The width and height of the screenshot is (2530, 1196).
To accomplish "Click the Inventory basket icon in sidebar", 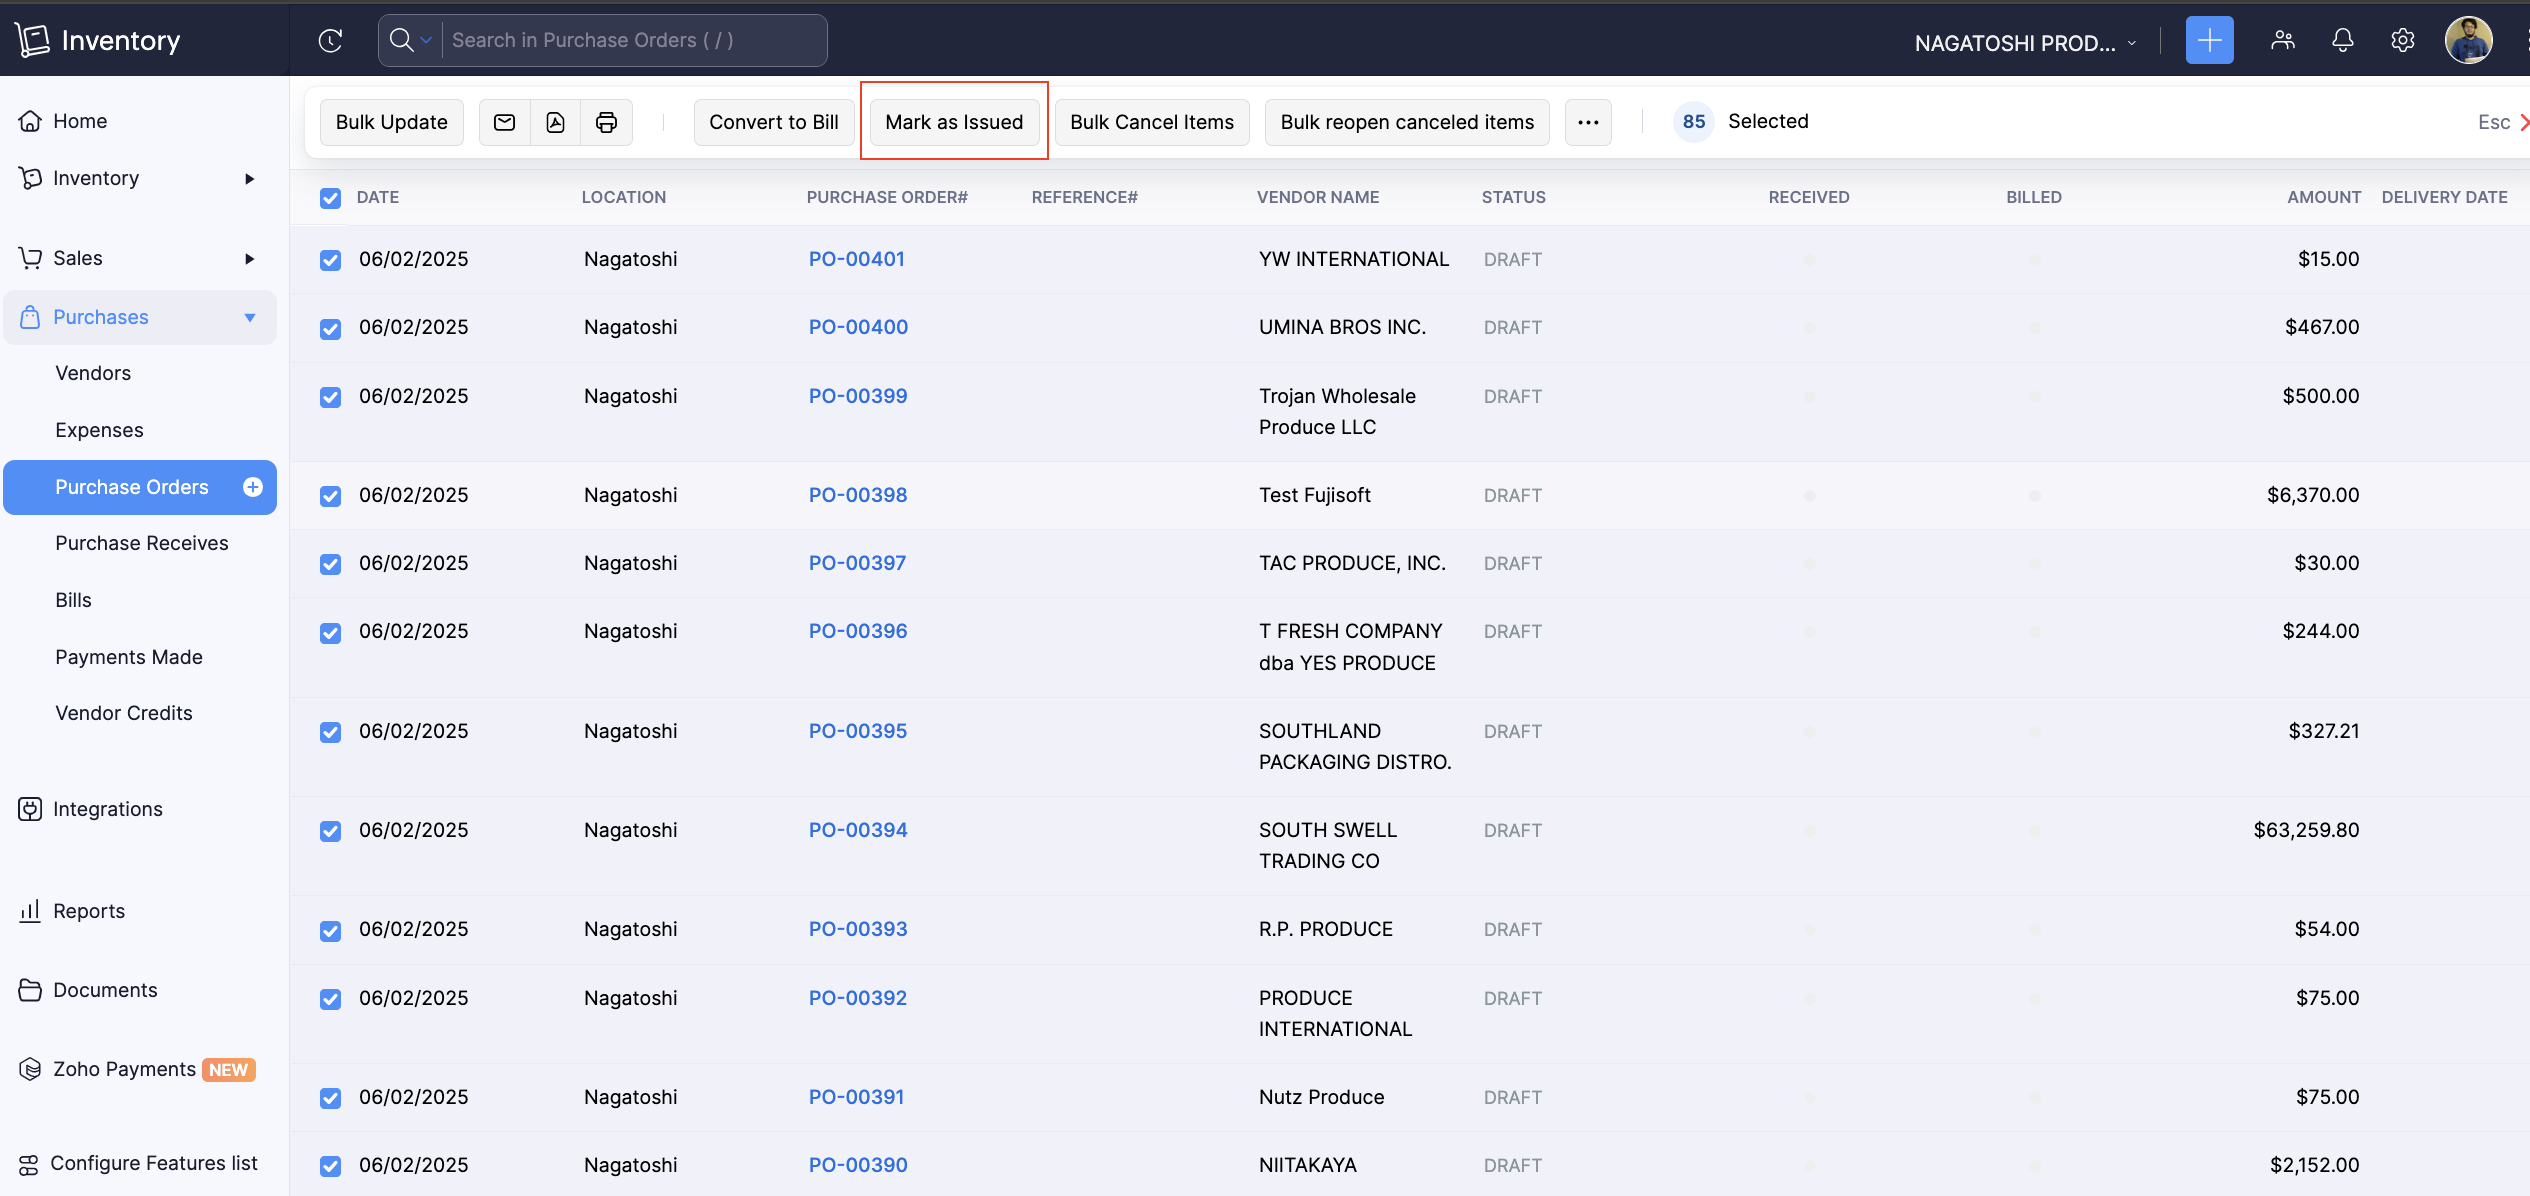I will pos(30,178).
